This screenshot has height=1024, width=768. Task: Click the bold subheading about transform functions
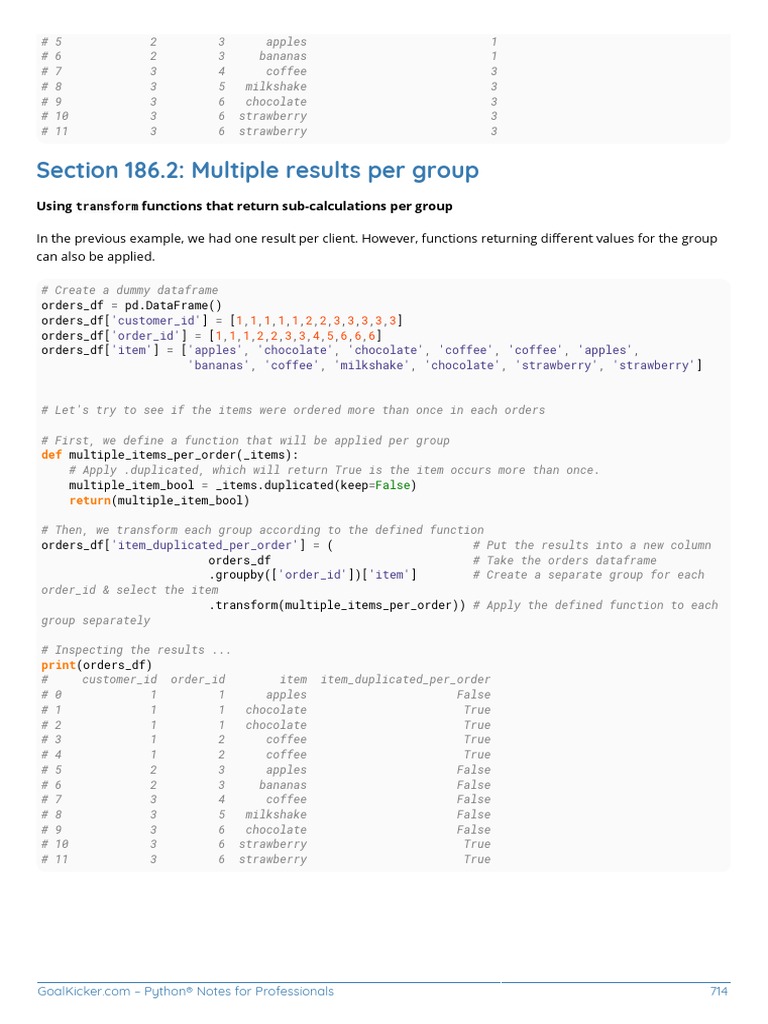click(x=244, y=206)
